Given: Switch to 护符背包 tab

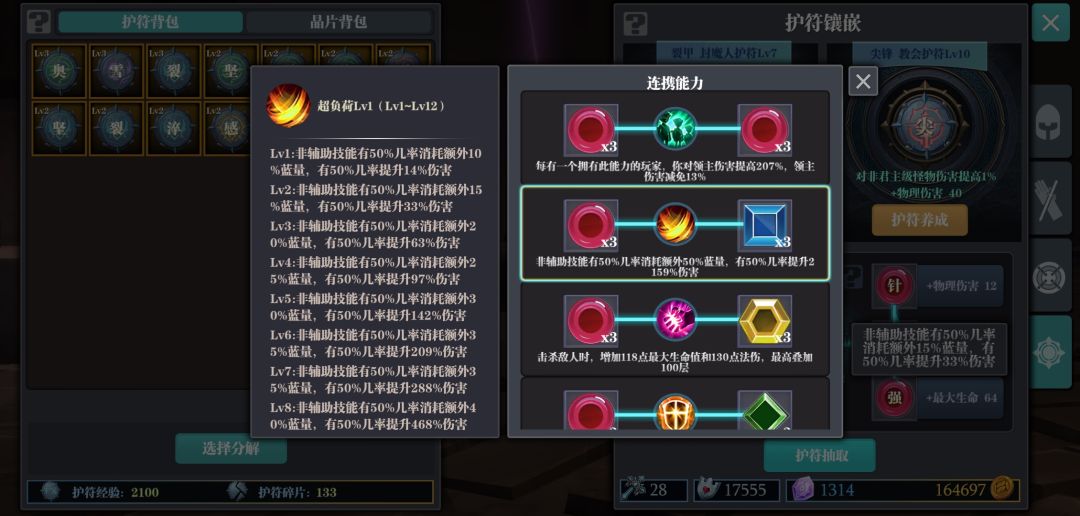Looking at the screenshot, I should pos(150,22).
